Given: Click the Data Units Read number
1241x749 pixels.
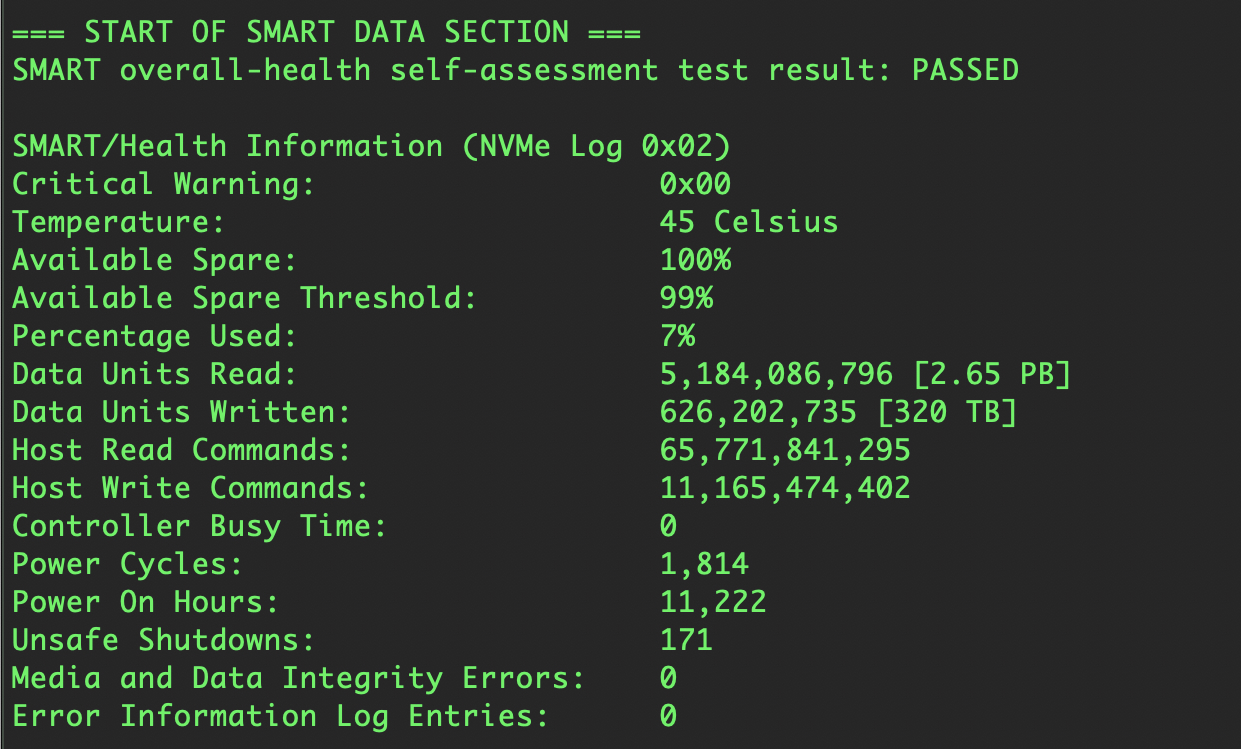Looking at the screenshot, I should coord(776,374).
